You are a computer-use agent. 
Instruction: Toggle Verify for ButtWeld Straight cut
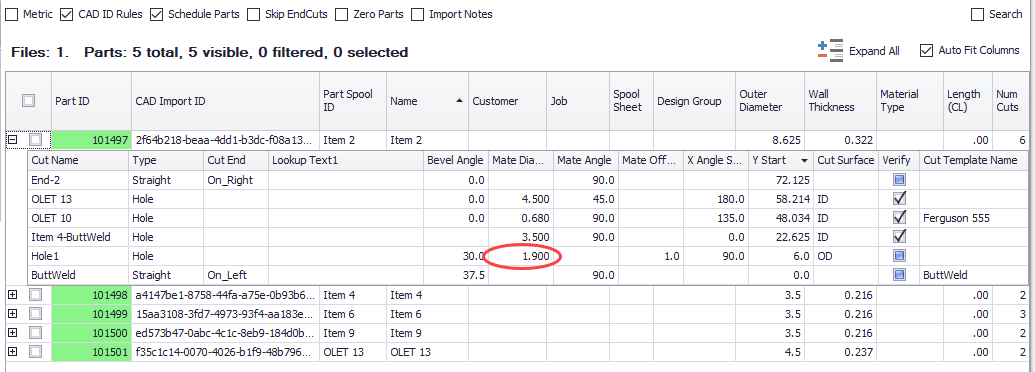click(x=899, y=275)
